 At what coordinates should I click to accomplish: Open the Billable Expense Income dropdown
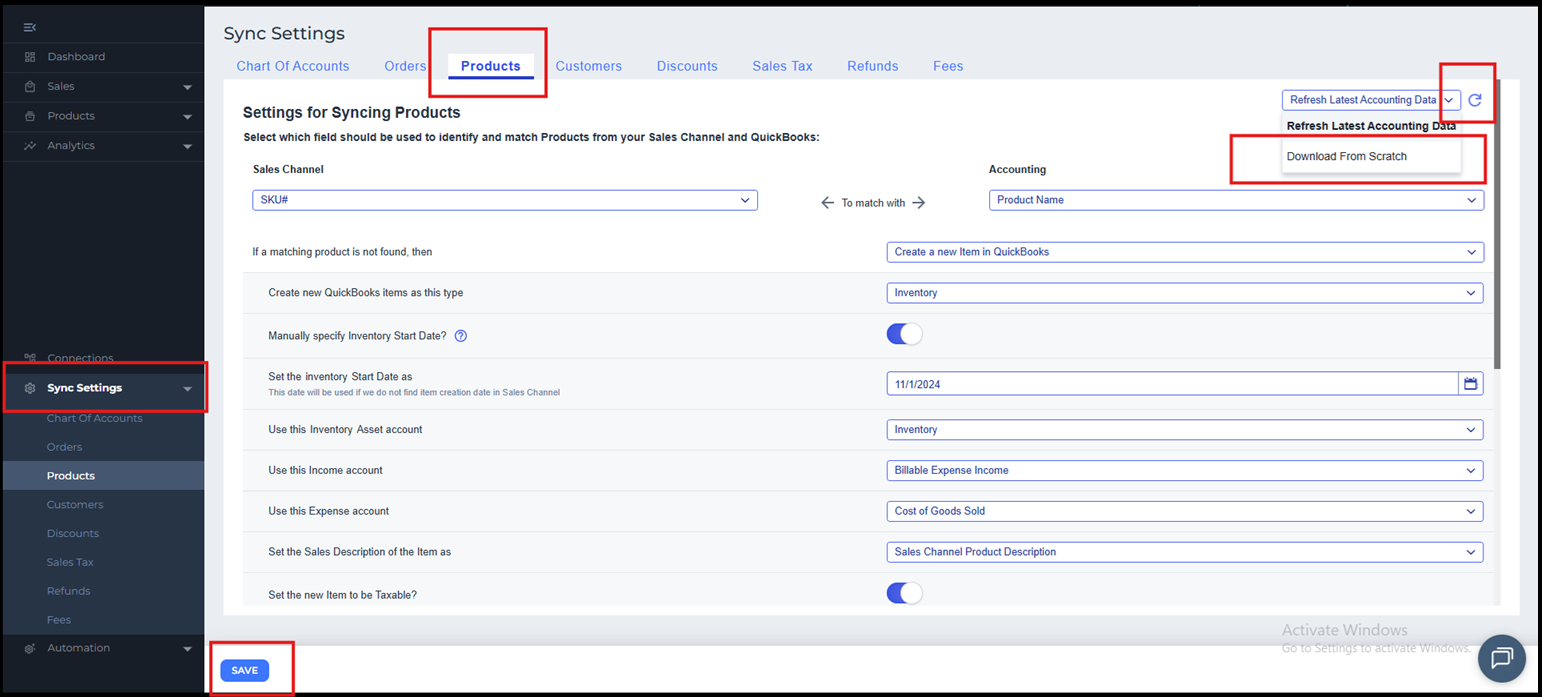(1184, 470)
